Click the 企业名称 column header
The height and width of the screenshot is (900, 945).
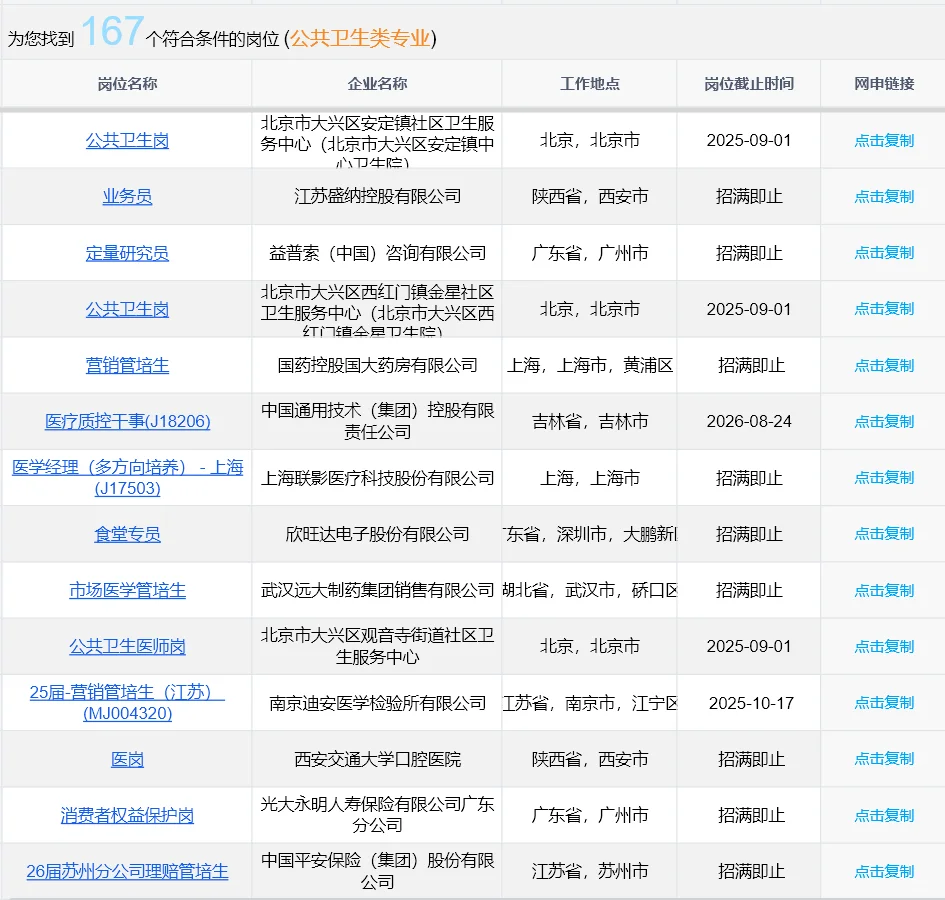pyautogui.click(x=377, y=84)
